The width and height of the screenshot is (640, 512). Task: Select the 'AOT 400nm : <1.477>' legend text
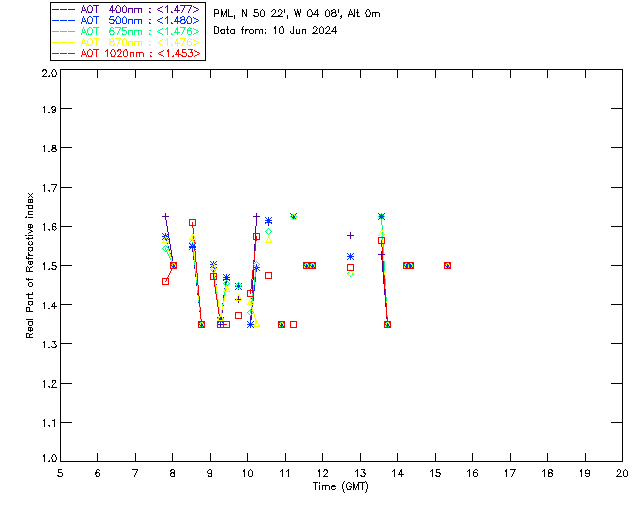pyautogui.click(x=140, y=9)
